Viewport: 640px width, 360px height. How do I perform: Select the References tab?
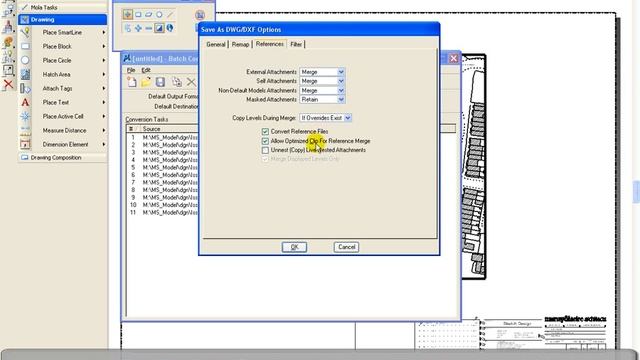click(x=270, y=44)
